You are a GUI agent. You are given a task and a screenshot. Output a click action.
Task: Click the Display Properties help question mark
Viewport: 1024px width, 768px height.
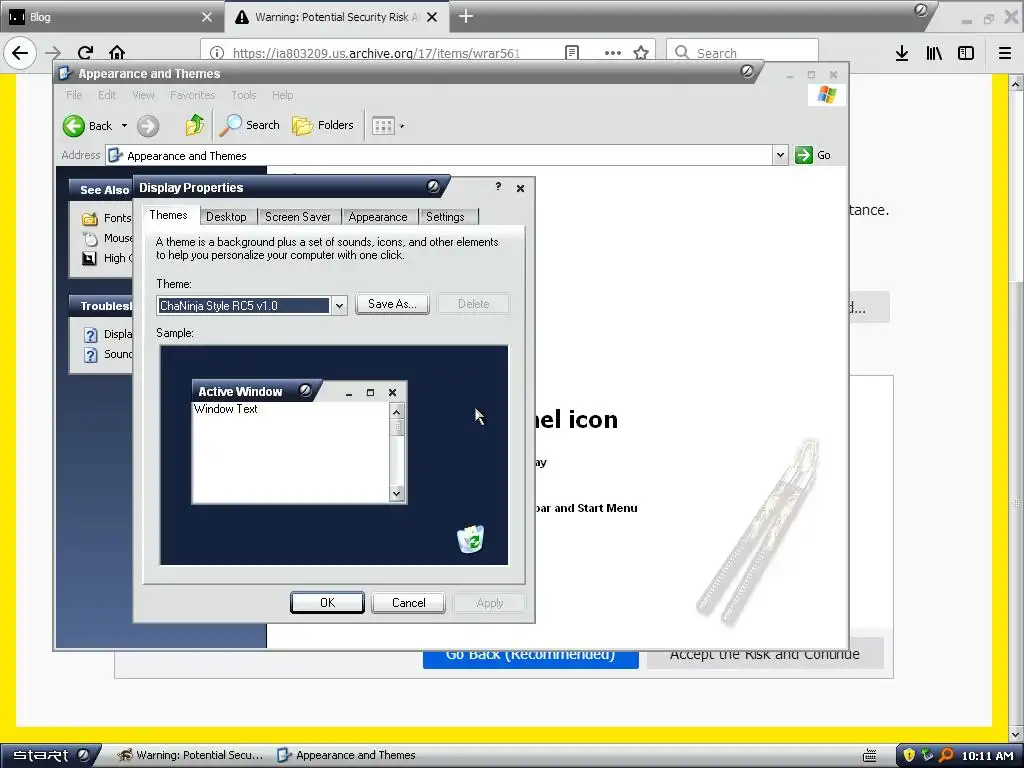coord(498,187)
